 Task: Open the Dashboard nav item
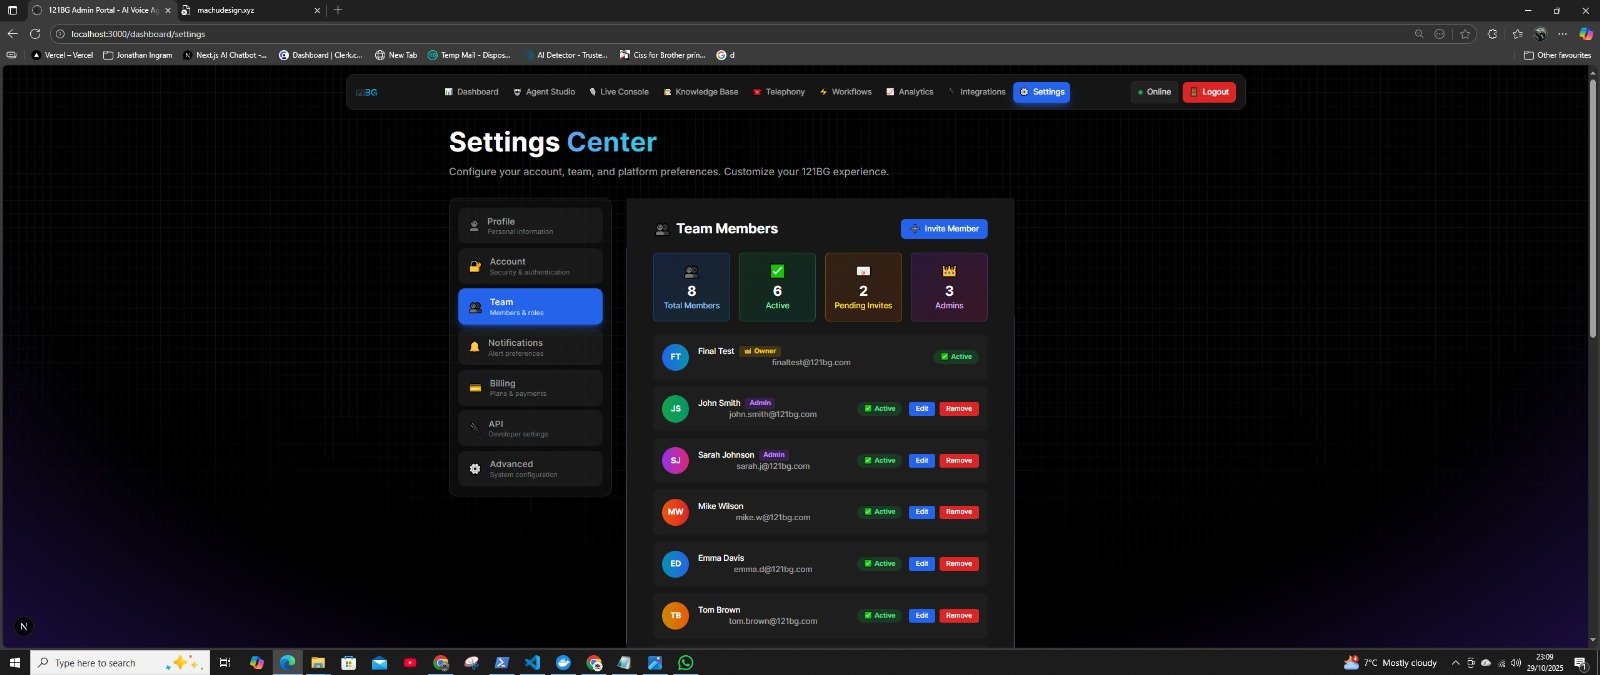point(471,92)
